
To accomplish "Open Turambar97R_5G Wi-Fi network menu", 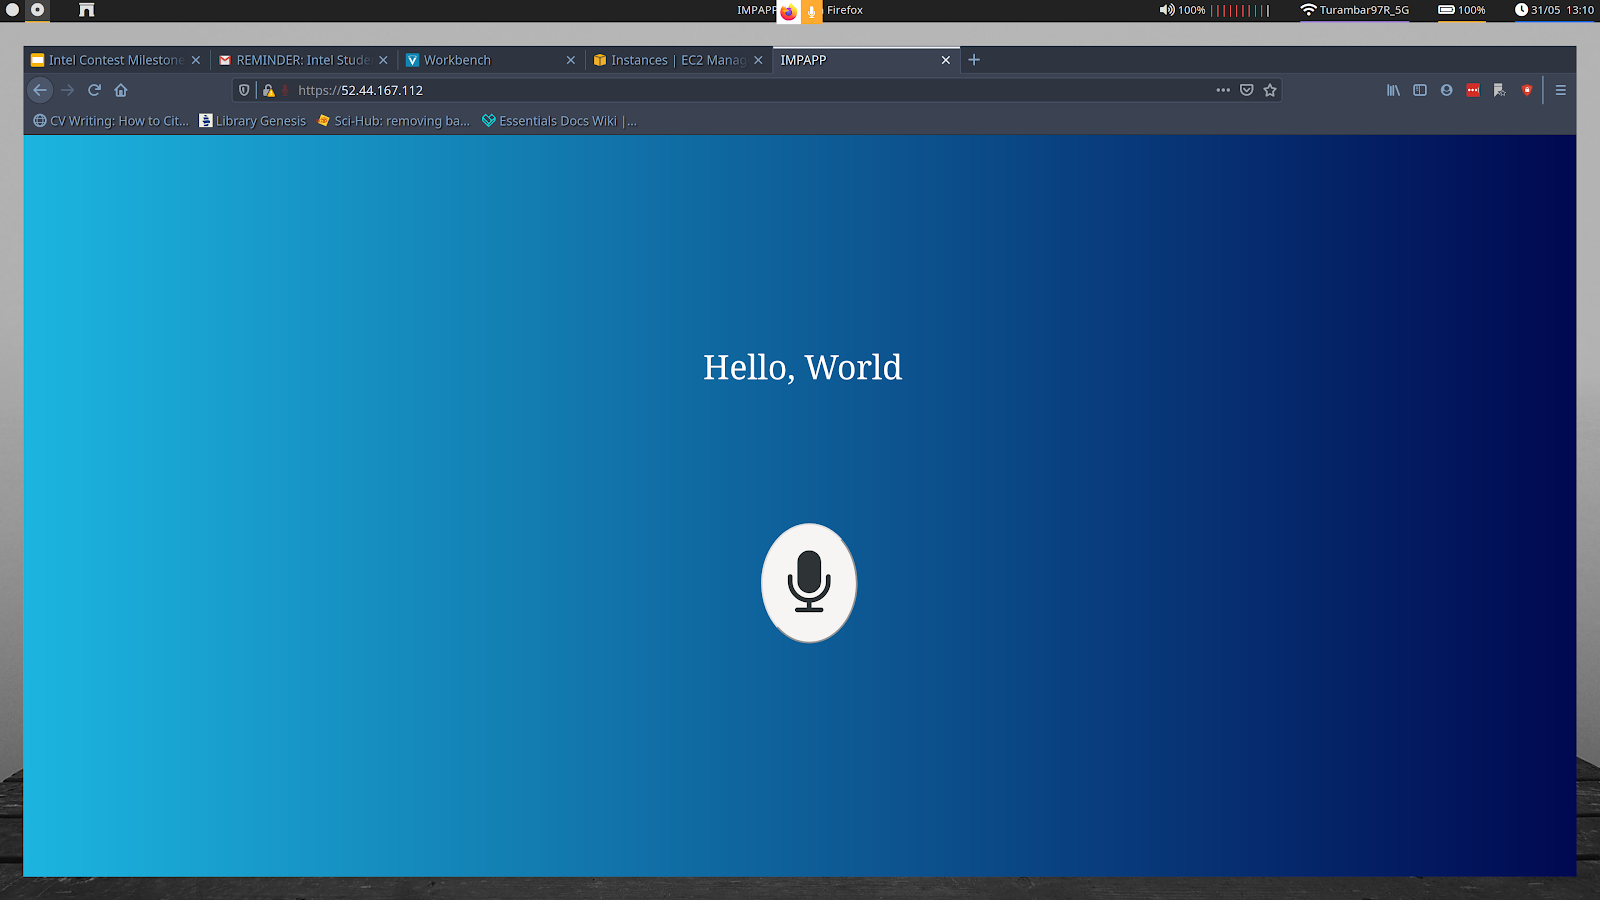I will [1354, 10].
